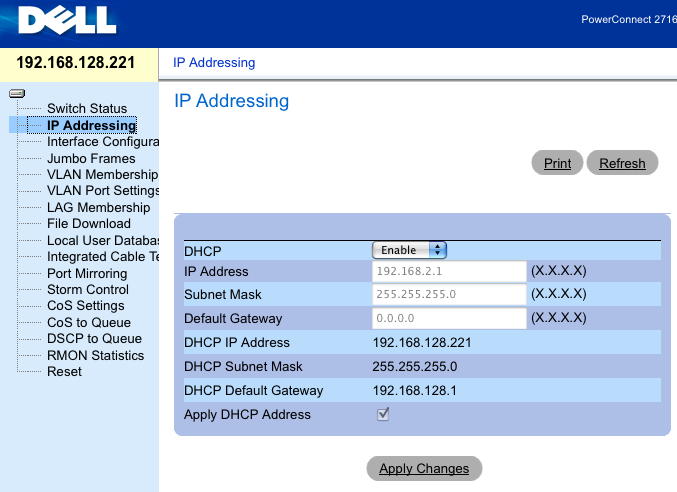
Task: Click the DHCP row label
Action: (x=202, y=251)
